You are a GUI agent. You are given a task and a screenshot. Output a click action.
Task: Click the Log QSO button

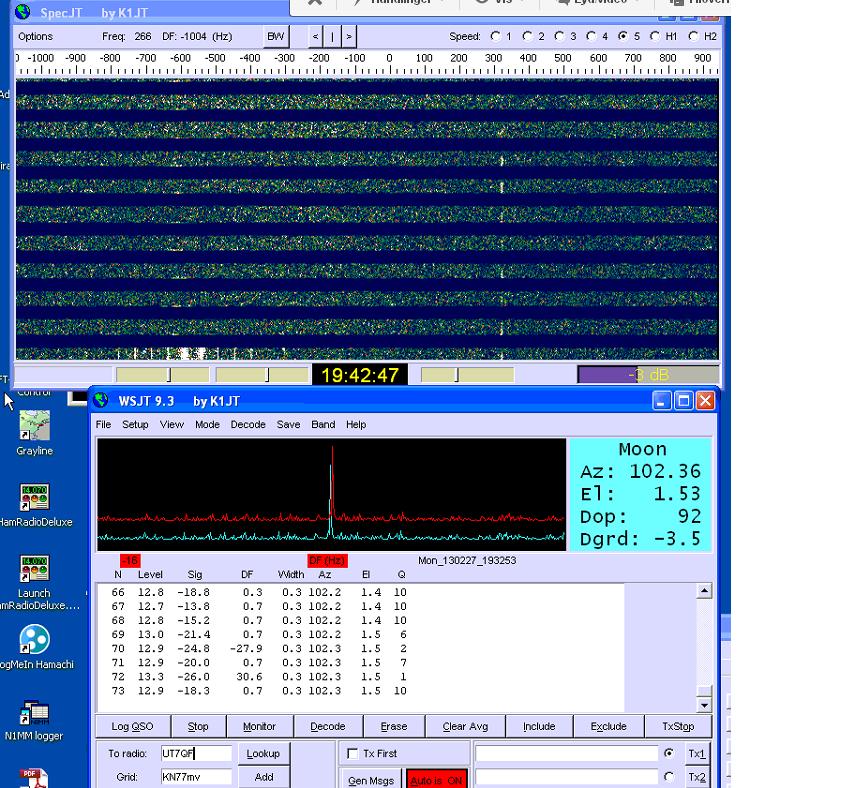coord(132,726)
